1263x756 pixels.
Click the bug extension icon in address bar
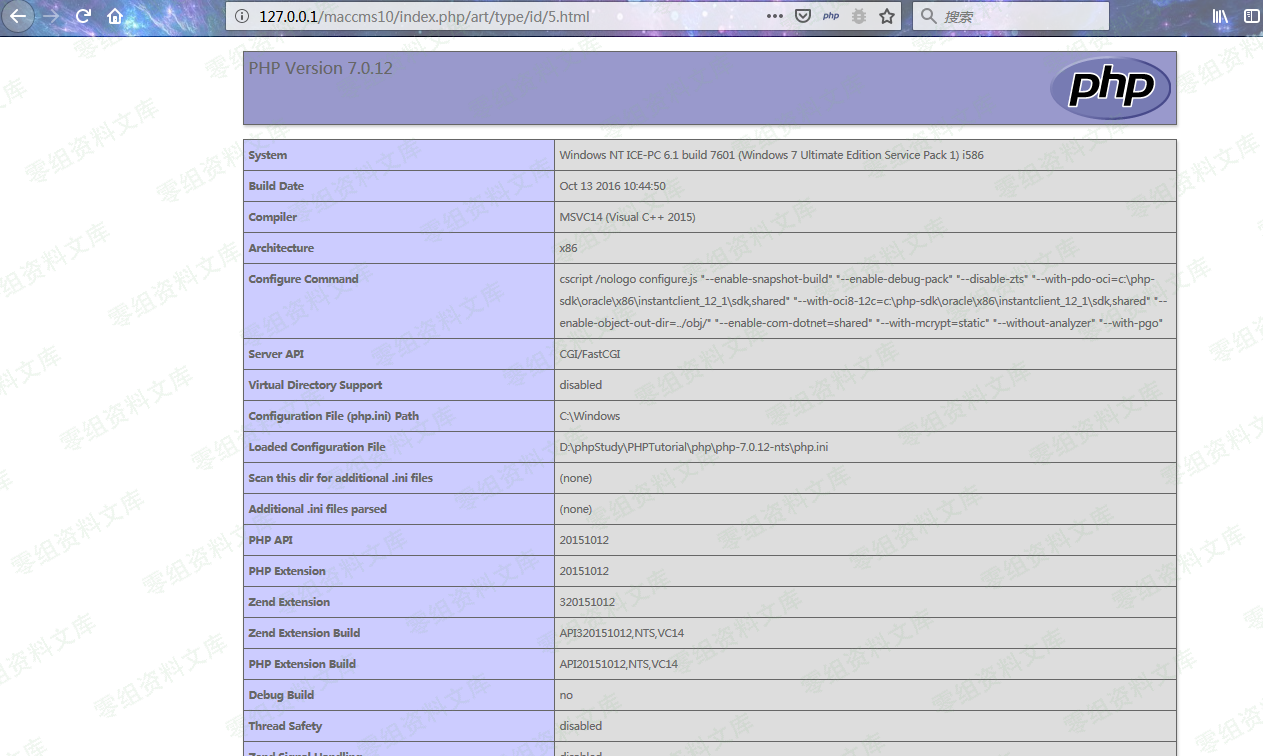coord(858,16)
